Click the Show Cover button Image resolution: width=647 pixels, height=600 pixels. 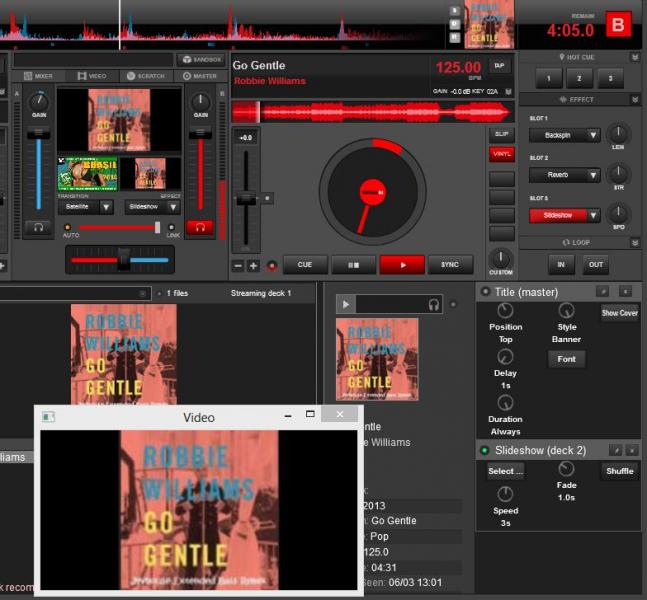[619, 313]
